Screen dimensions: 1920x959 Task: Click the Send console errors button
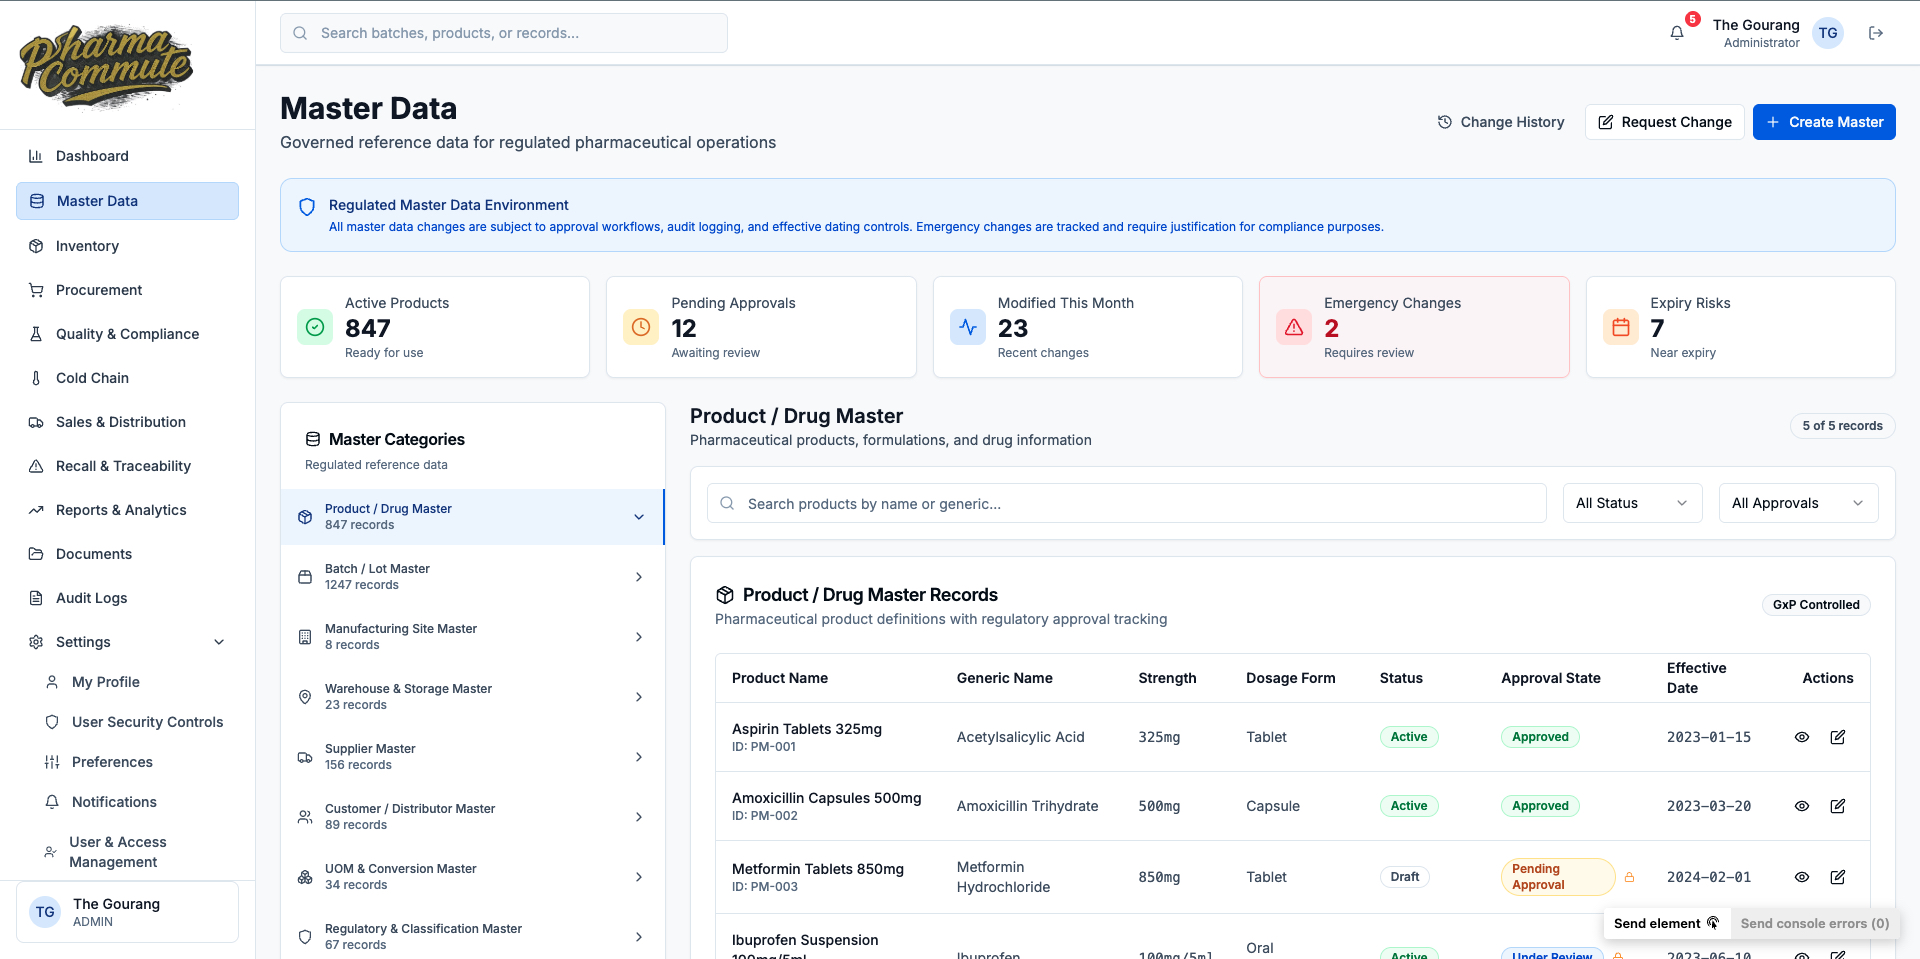pos(1815,923)
